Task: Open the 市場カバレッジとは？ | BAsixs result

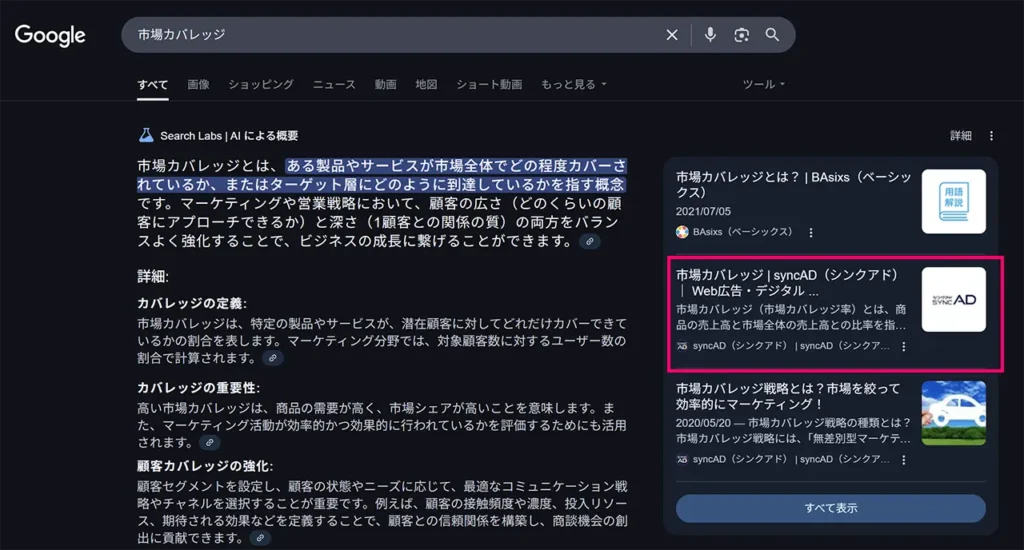Action: pos(793,185)
